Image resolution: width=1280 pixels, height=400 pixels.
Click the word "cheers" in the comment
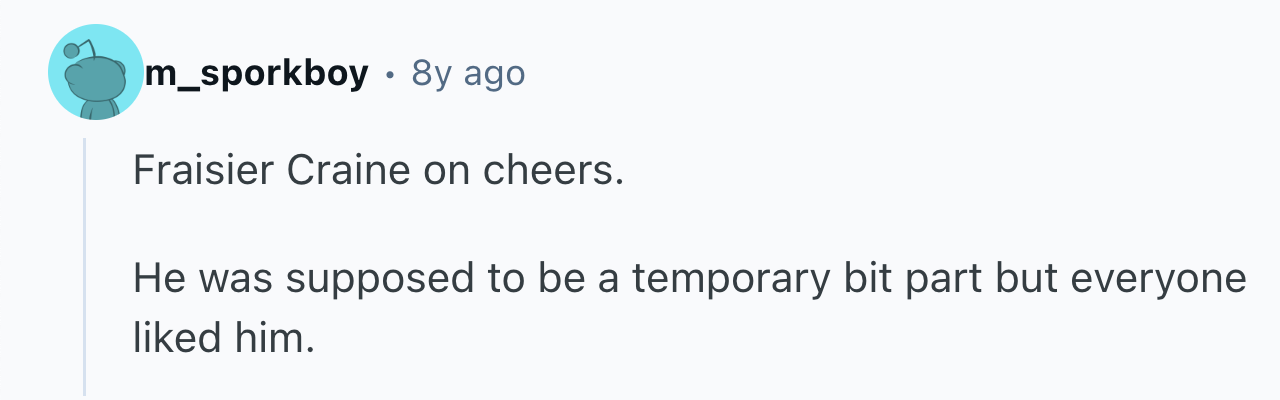point(550,172)
